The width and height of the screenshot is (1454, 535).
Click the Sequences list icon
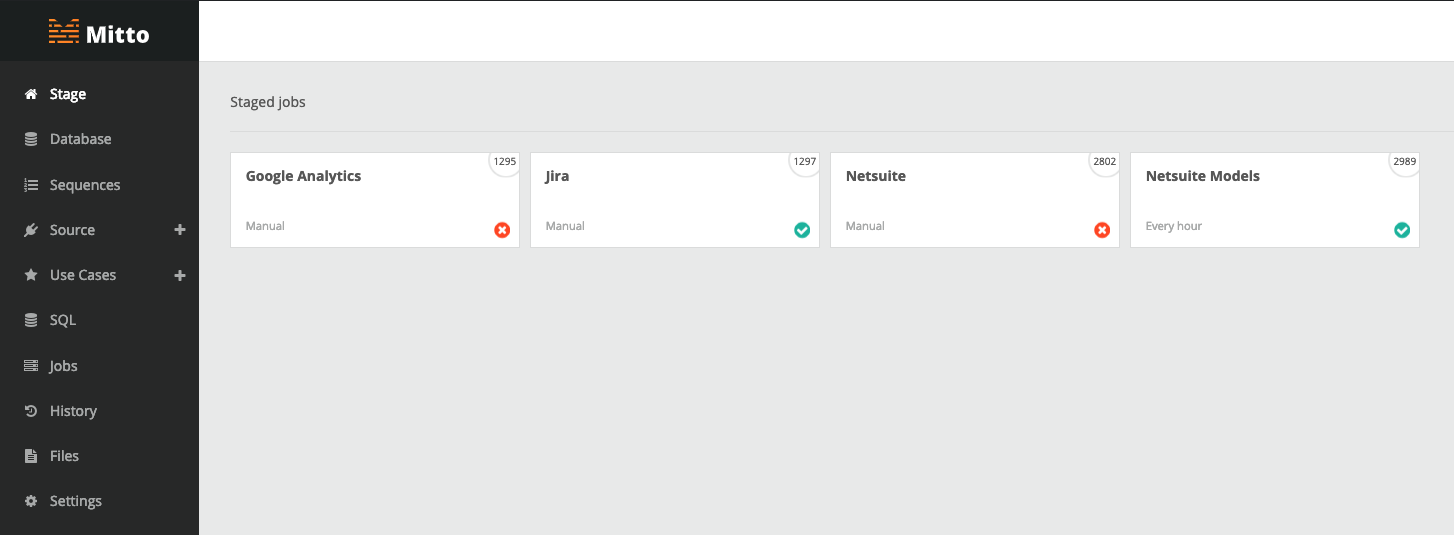31,185
